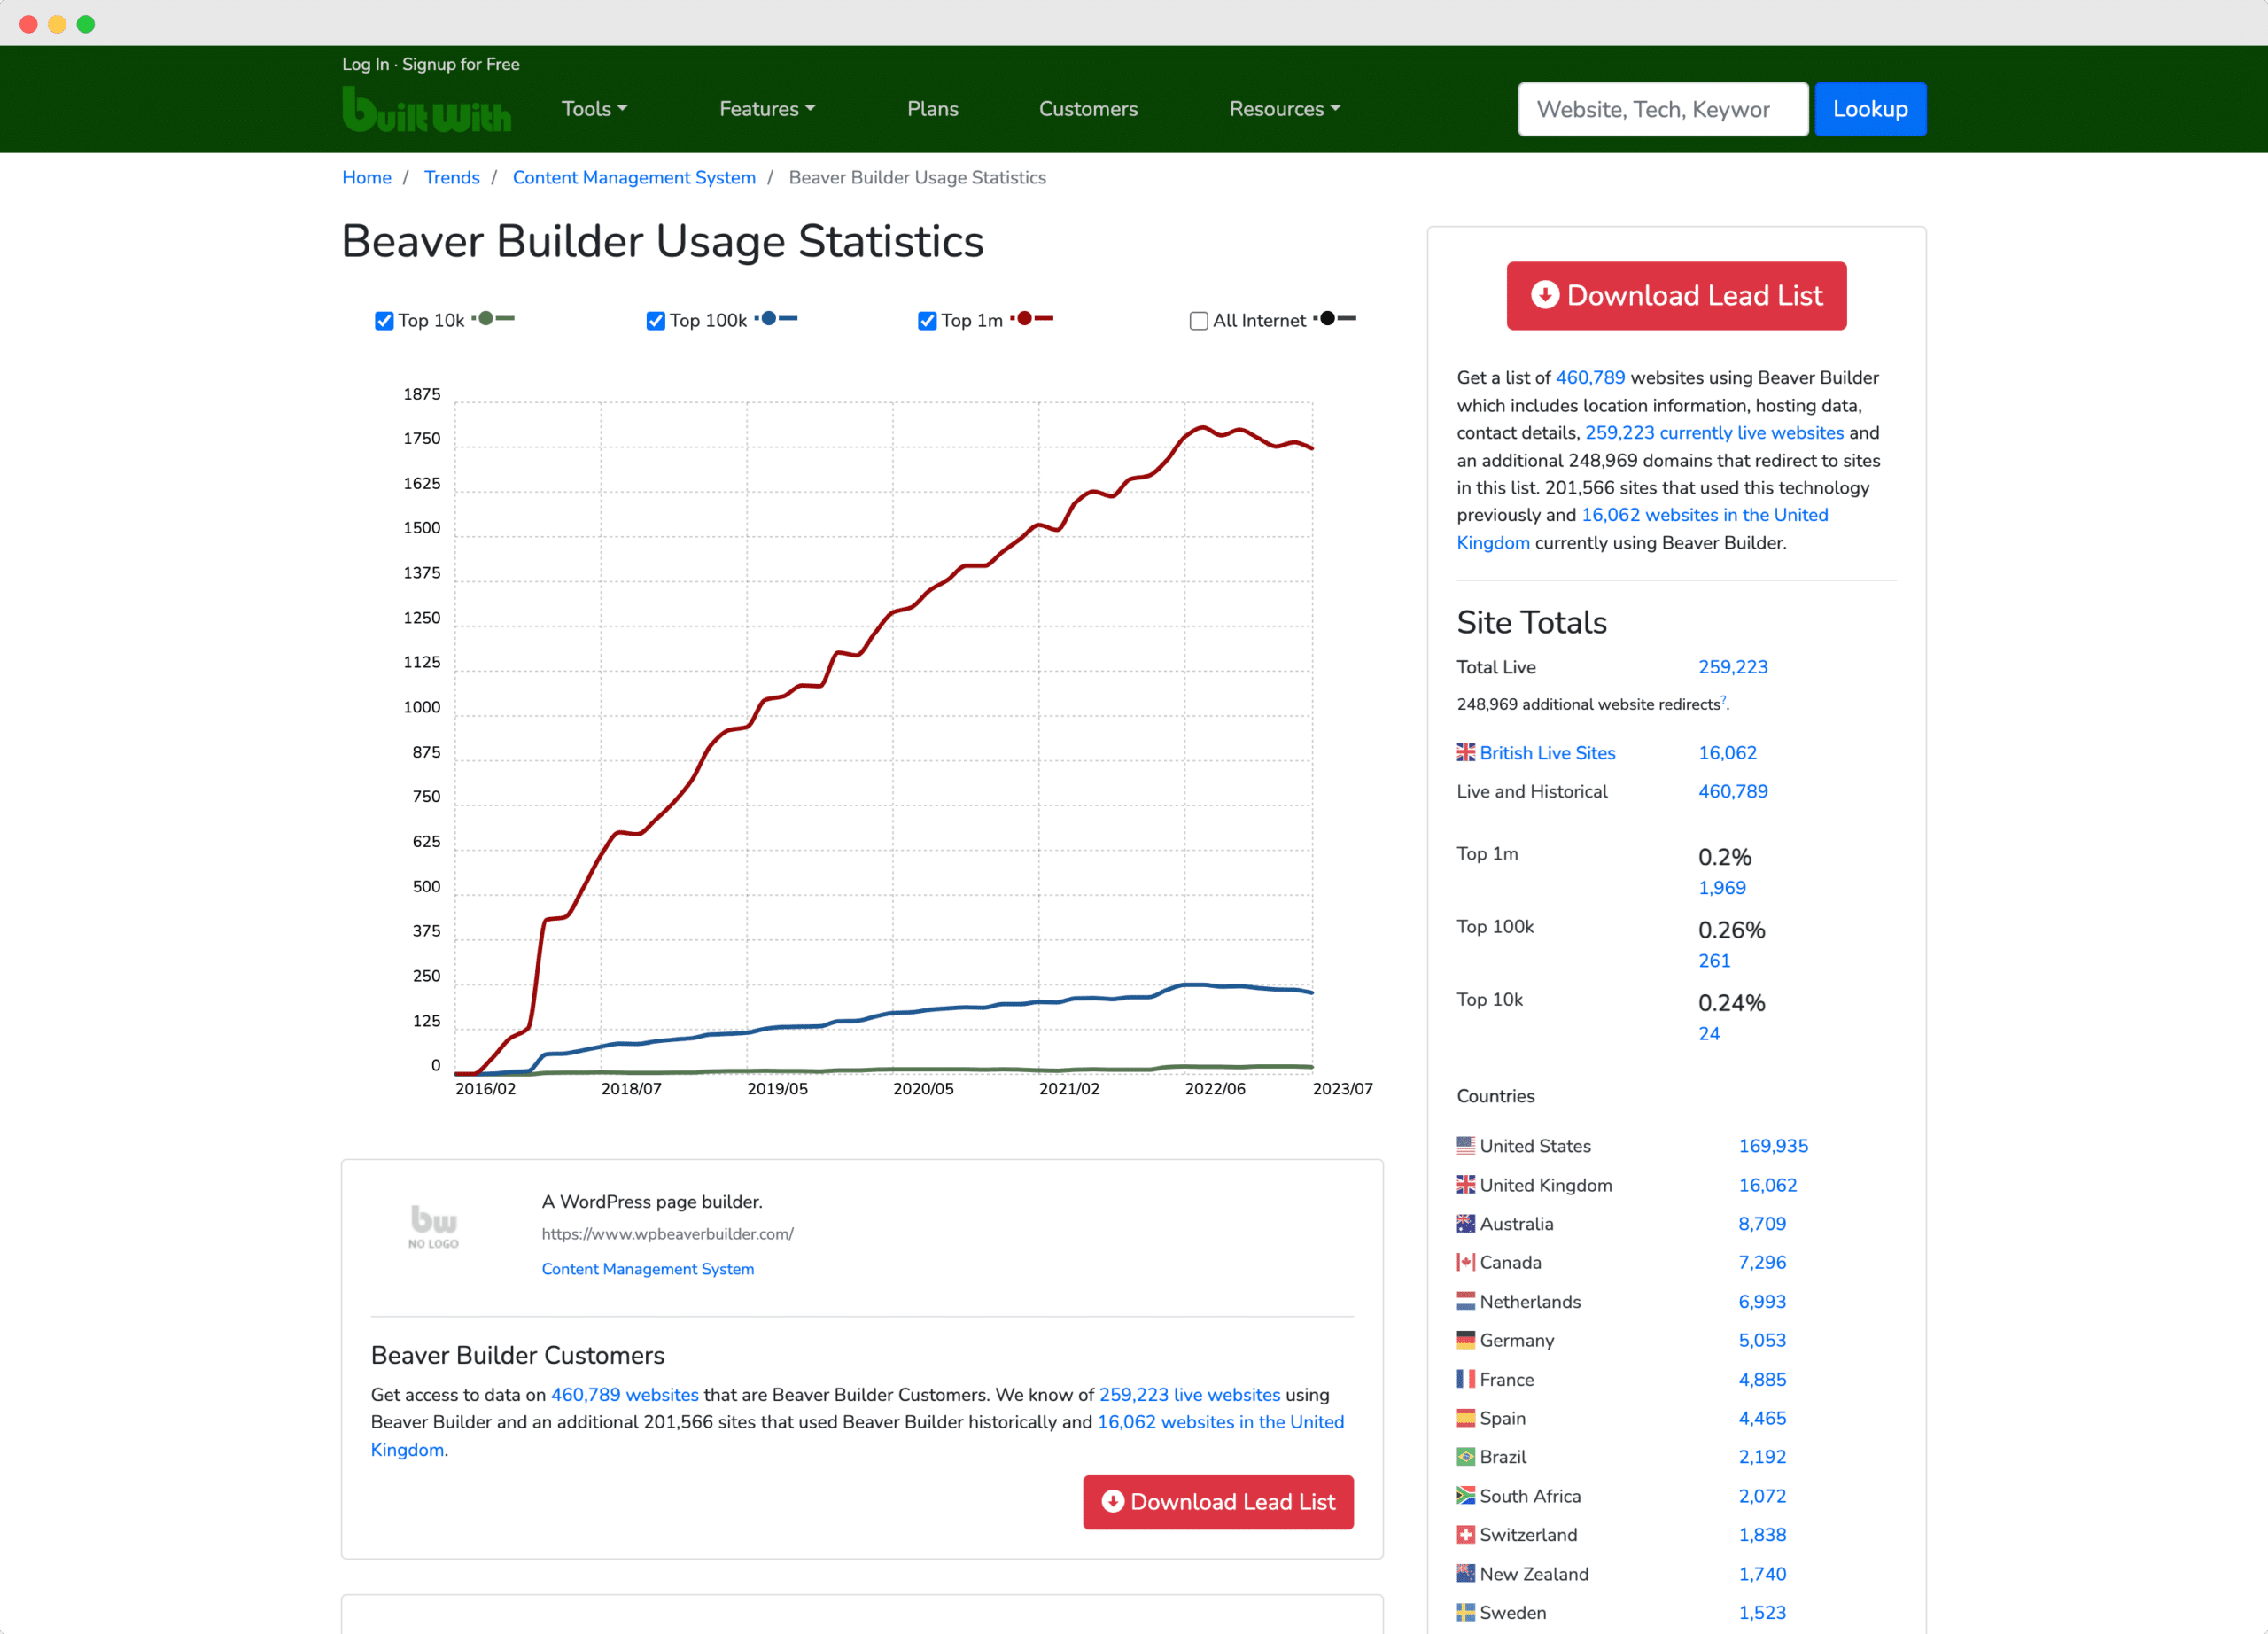Click '259,223 live websites' link in Customers paragraph

[x=1189, y=1395]
